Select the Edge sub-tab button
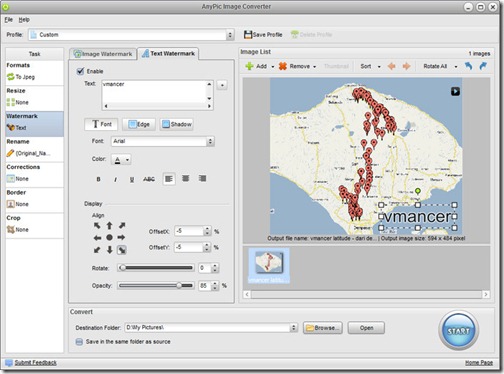 139,124
